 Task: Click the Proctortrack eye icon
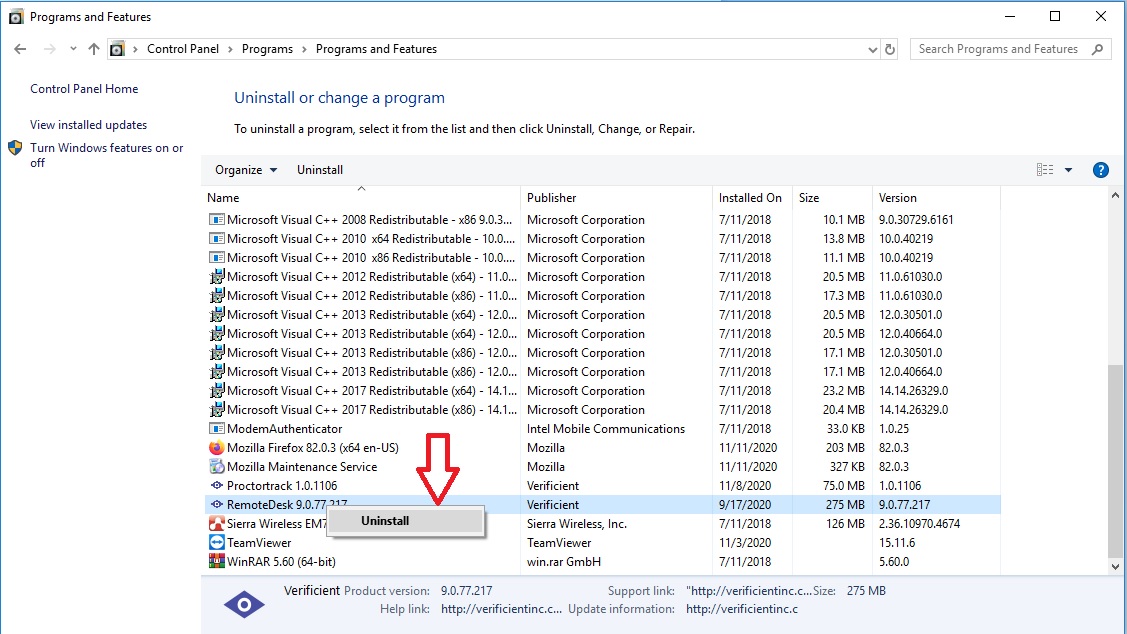[x=216, y=485]
